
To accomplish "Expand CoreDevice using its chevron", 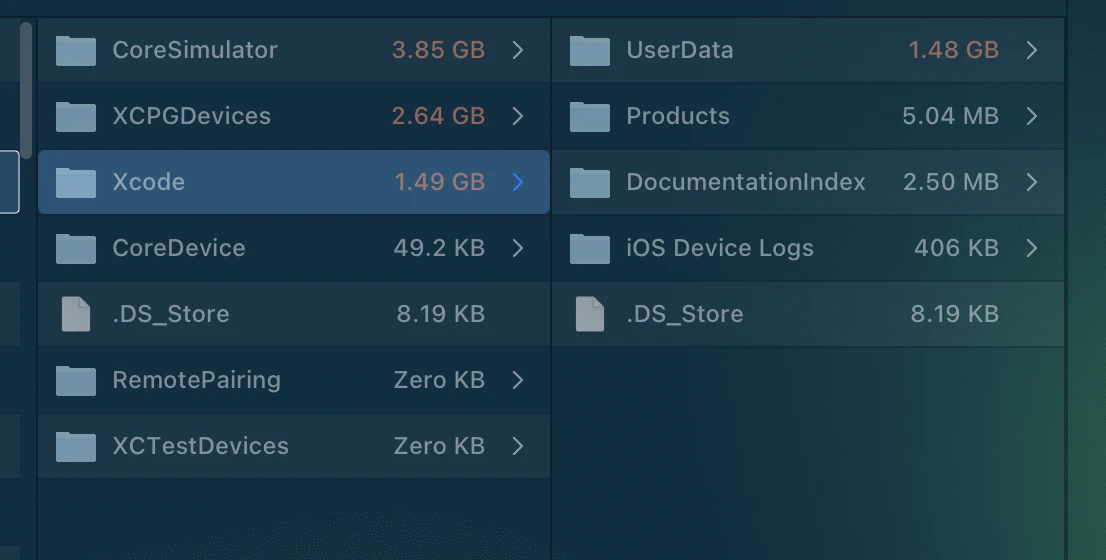I will pyautogui.click(x=518, y=248).
